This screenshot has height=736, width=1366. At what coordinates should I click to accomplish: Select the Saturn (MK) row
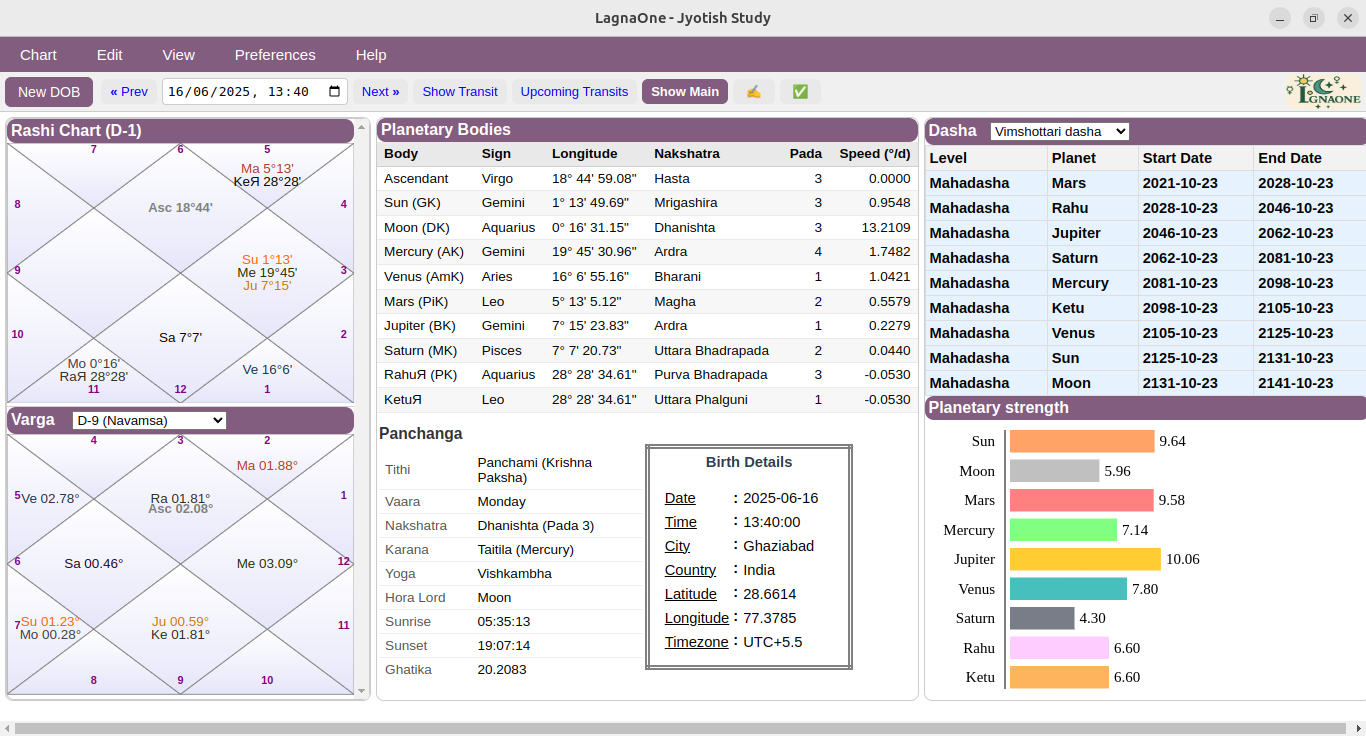pos(647,350)
